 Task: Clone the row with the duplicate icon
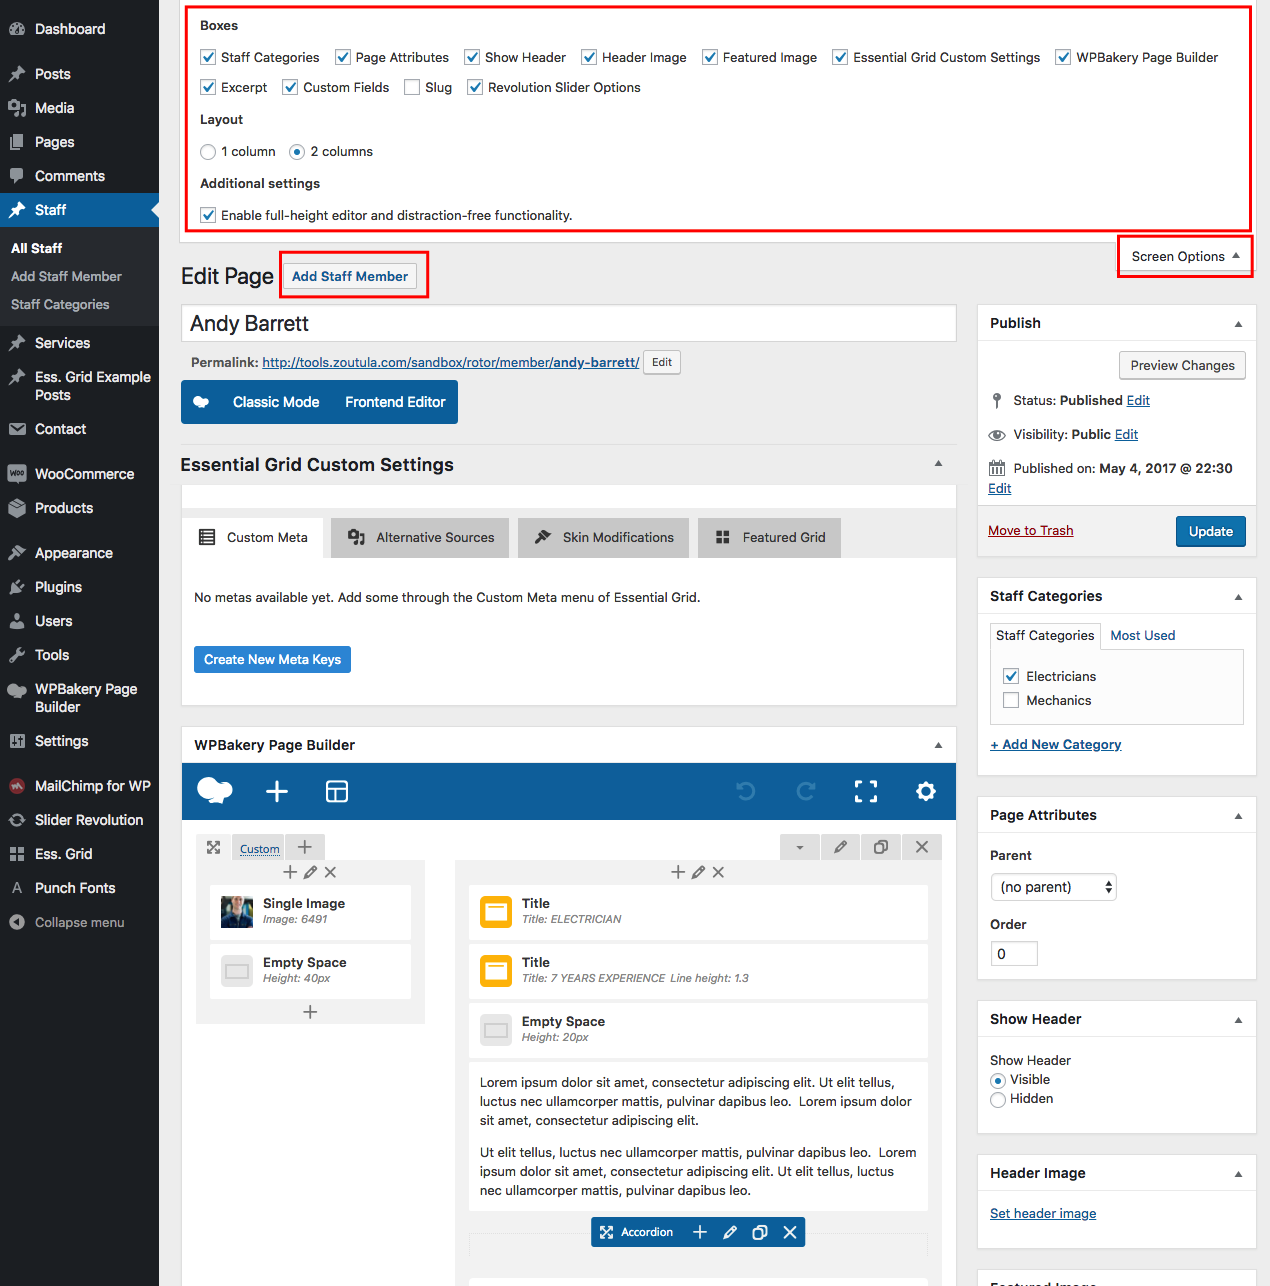pyautogui.click(x=881, y=847)
